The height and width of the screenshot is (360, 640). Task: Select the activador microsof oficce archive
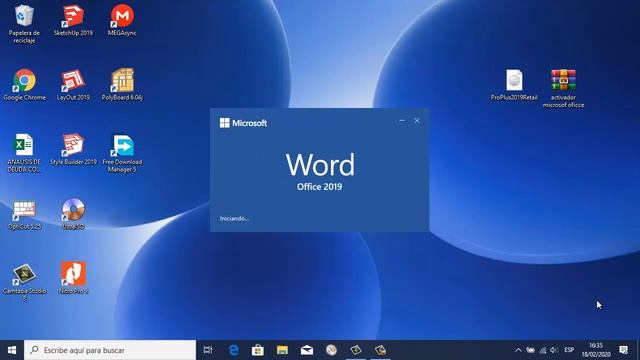coord(563,88)
